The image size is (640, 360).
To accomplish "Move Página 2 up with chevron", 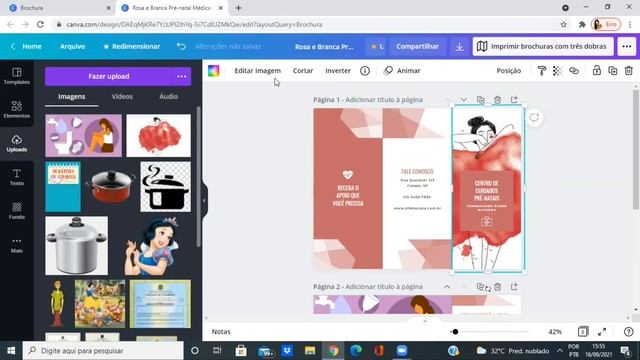I will click(x=447, y=287).
